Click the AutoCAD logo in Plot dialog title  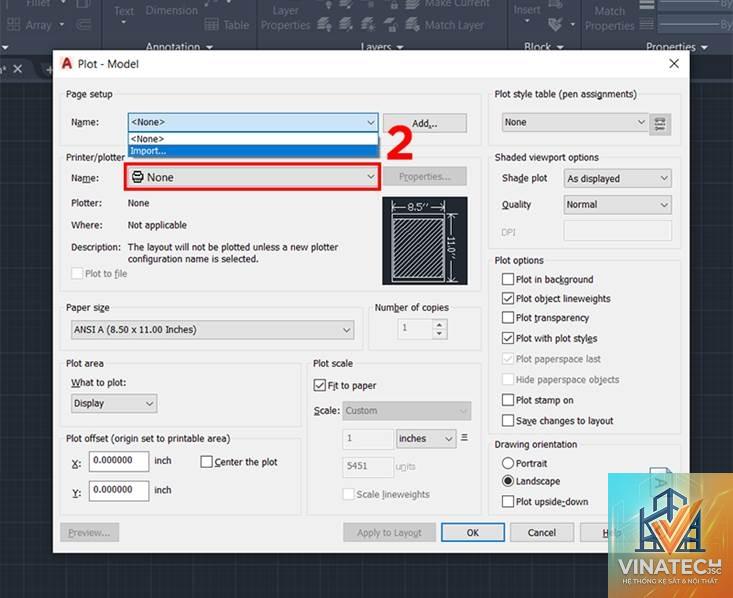tap(67, 64)
